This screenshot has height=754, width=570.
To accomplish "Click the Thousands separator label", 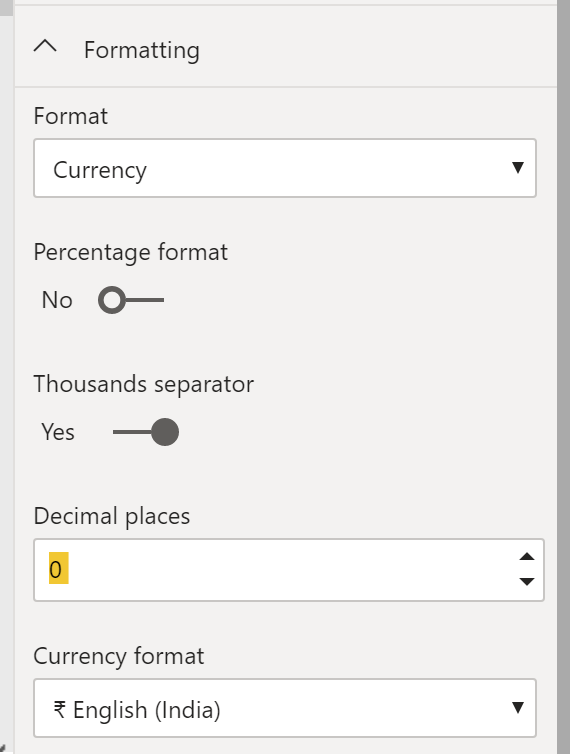I will (143, 384).
